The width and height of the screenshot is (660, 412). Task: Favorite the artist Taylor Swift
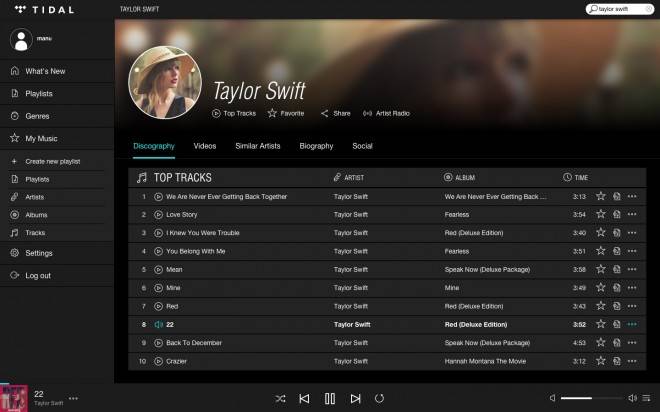(286, 113)
